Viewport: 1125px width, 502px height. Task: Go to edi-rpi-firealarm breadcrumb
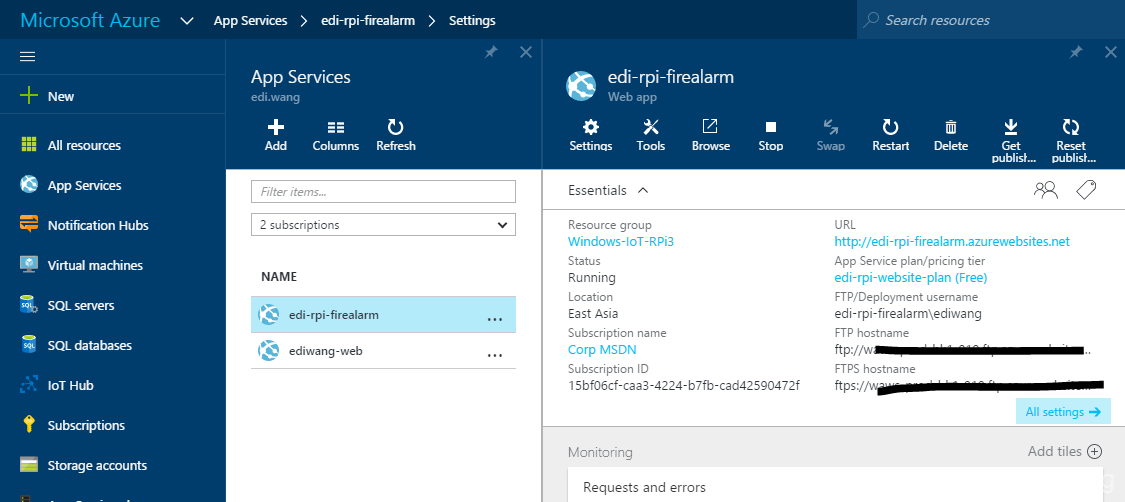coord(368,21)
